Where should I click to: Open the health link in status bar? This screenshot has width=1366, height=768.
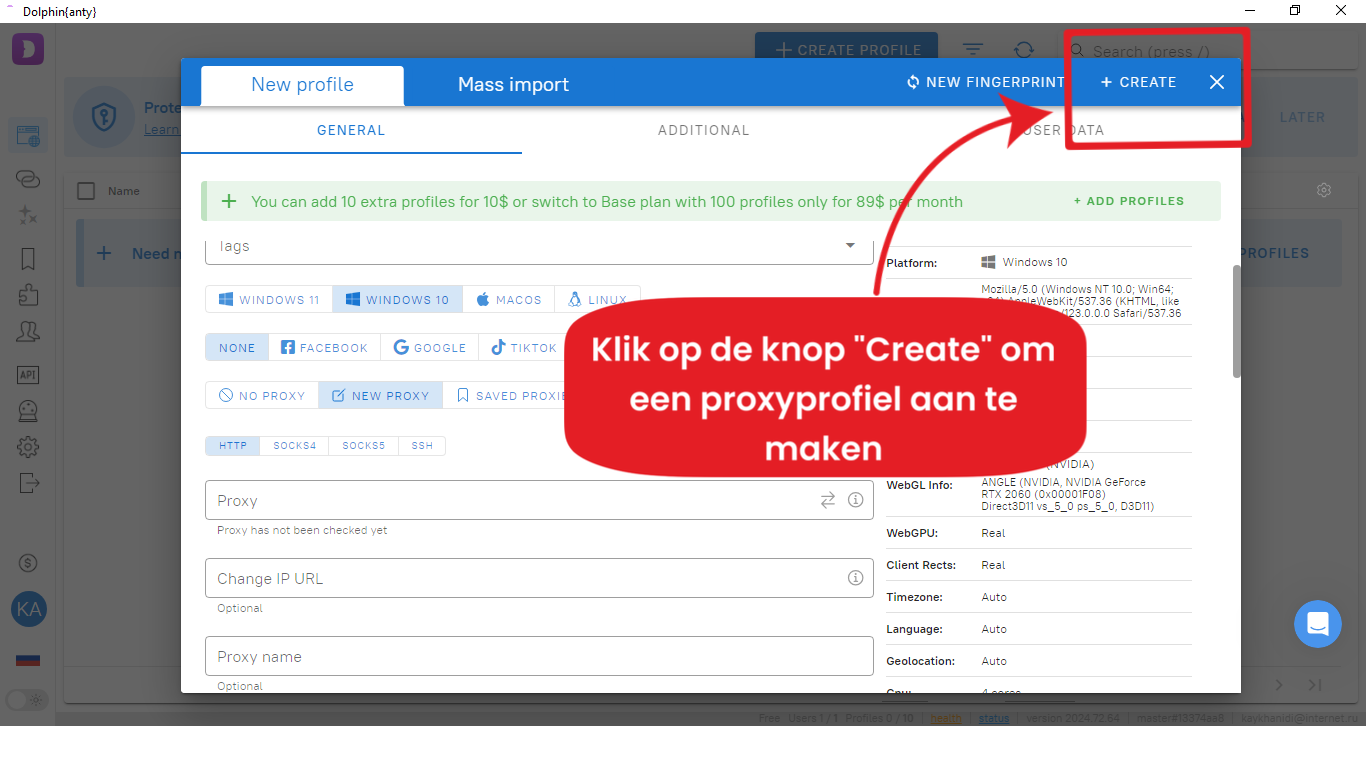point(946,718)
